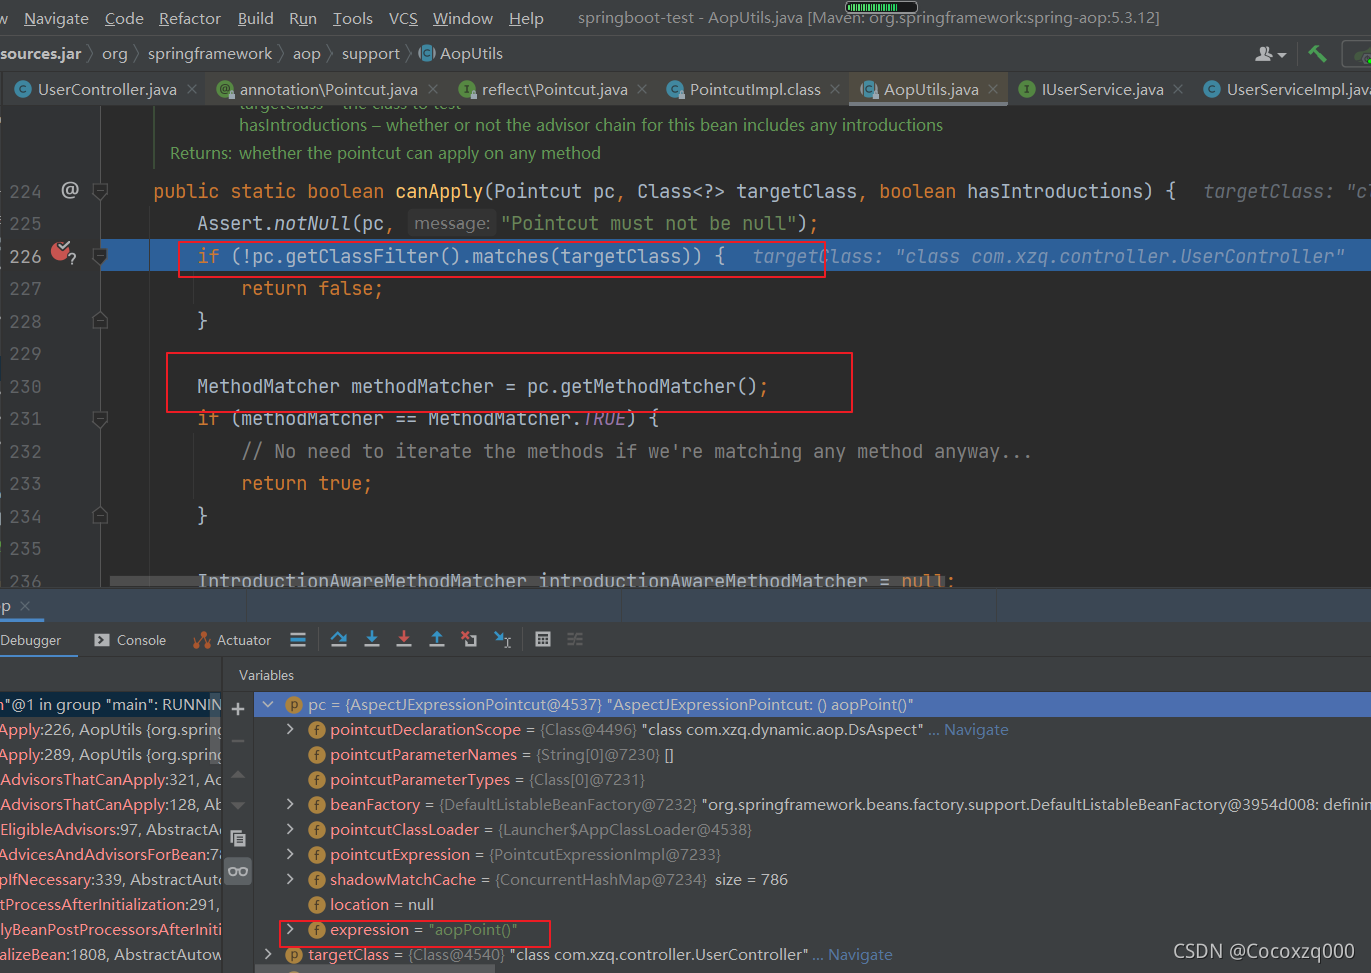1371x973 pixels.
Task: Close the PointcutImpl.class tab
Action: point(835,89)
